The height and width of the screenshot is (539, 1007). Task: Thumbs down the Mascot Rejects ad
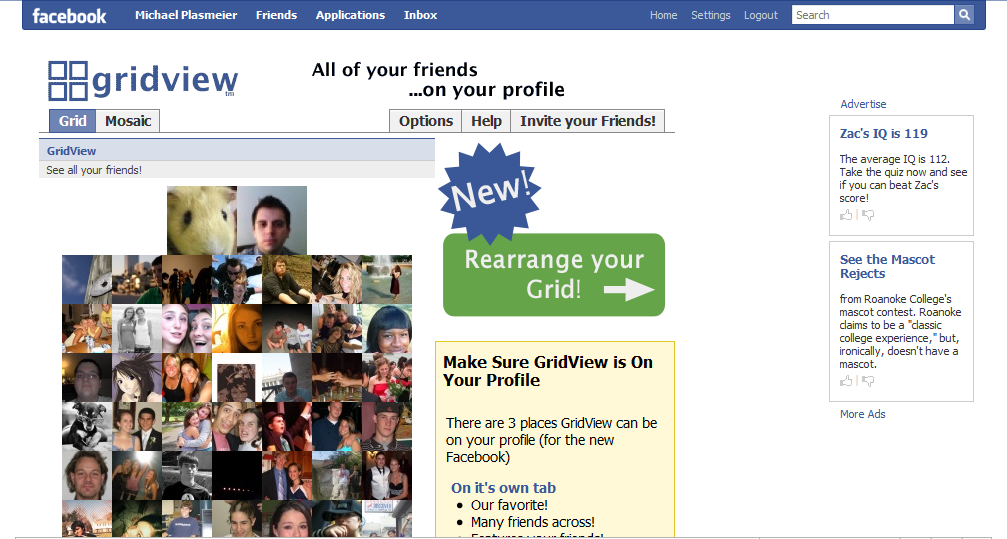click(868, 381)
